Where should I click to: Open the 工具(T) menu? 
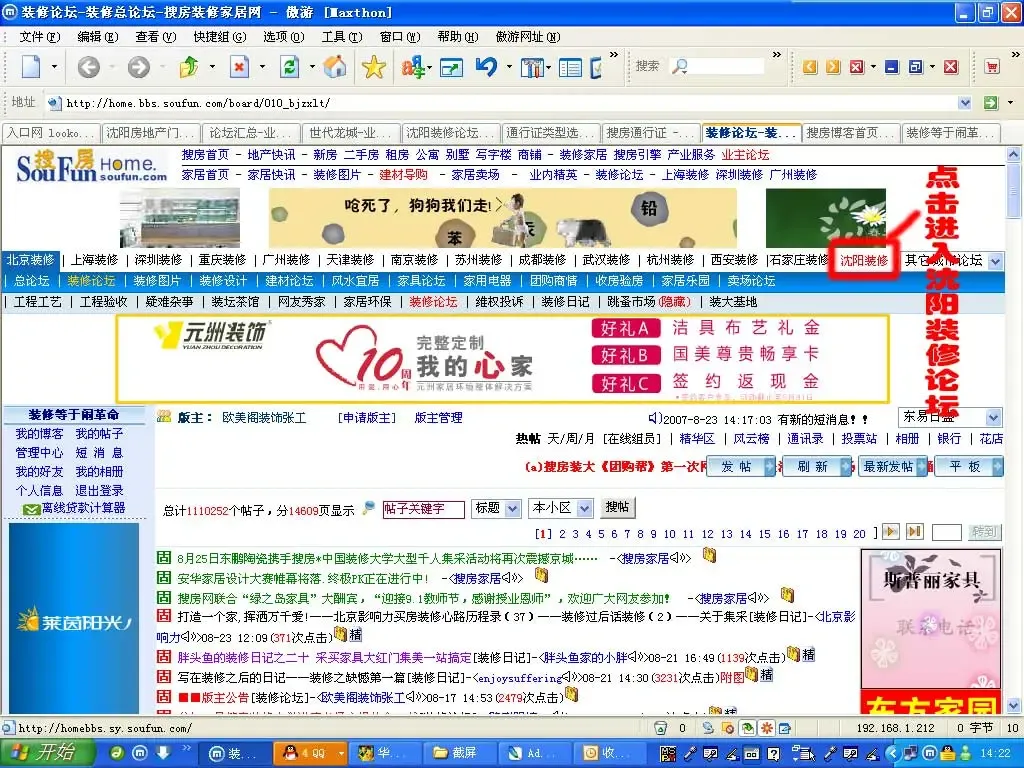click(x=342, y=37)
